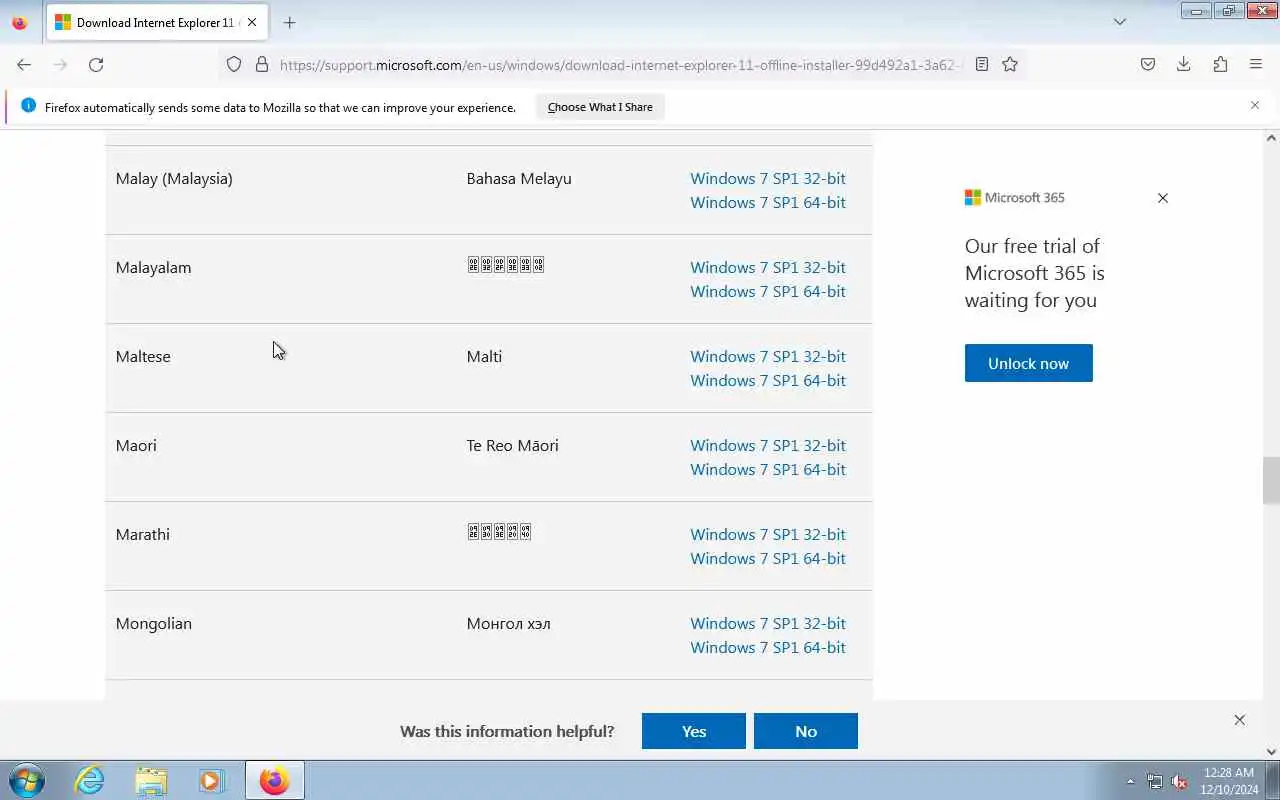
Task: Open Marathi Windows 7 SP1 64-bit link
Action: point(768,558)
